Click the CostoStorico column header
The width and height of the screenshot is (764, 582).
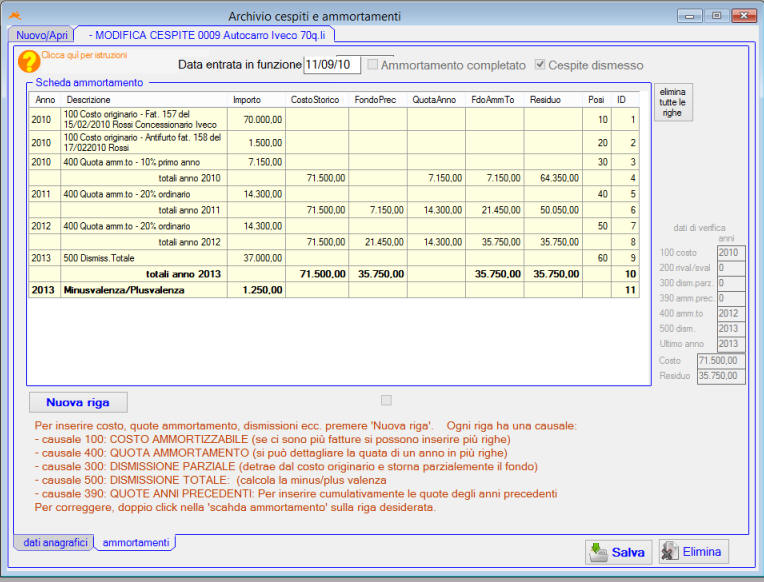[317, 99]
